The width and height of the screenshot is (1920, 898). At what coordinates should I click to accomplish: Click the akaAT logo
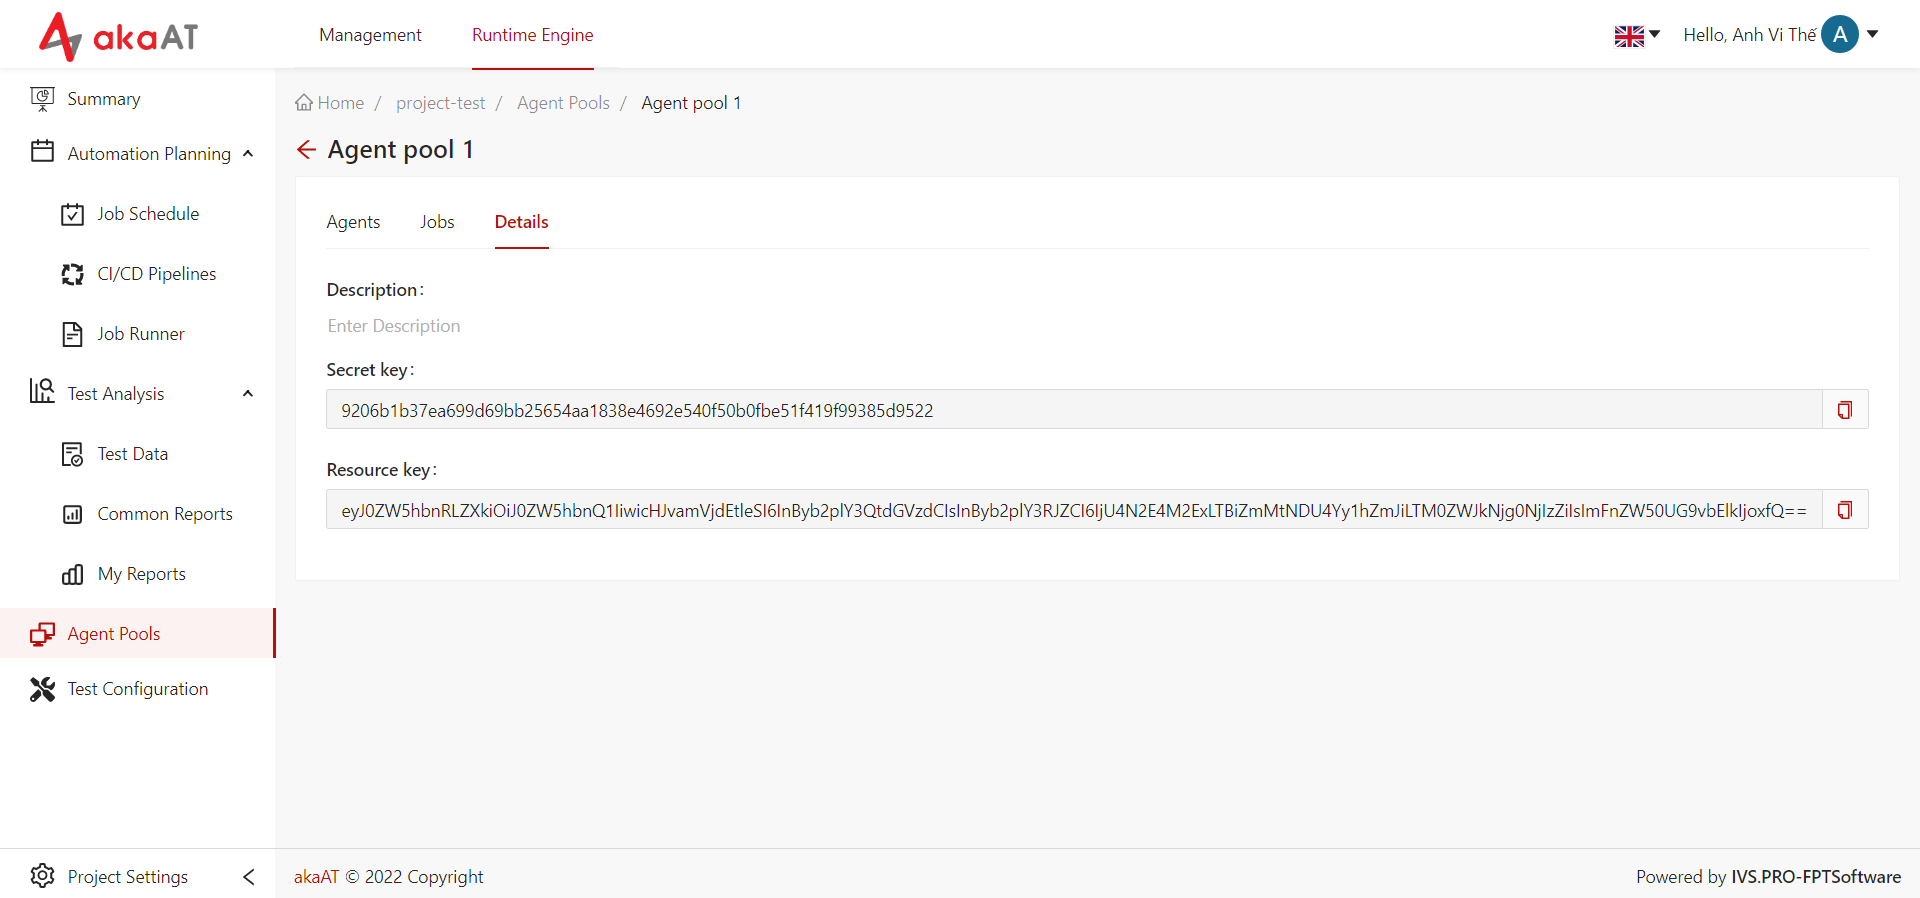(118, 36)
